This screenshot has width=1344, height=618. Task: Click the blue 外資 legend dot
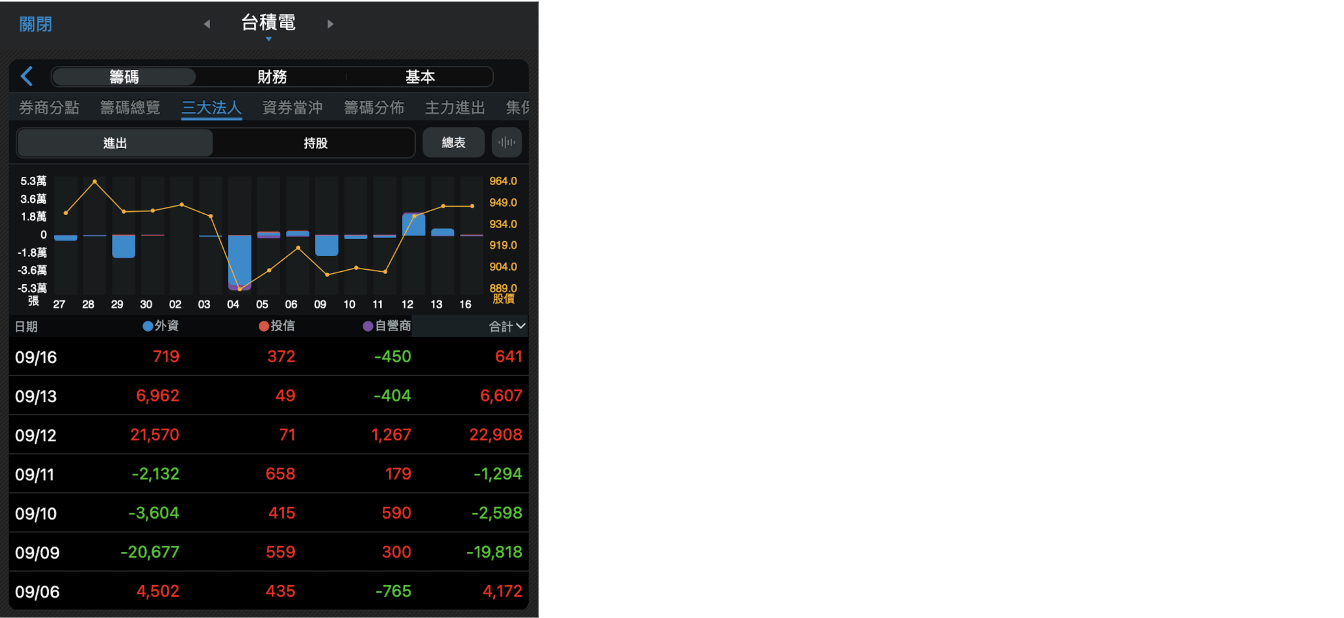coord(148,326)
